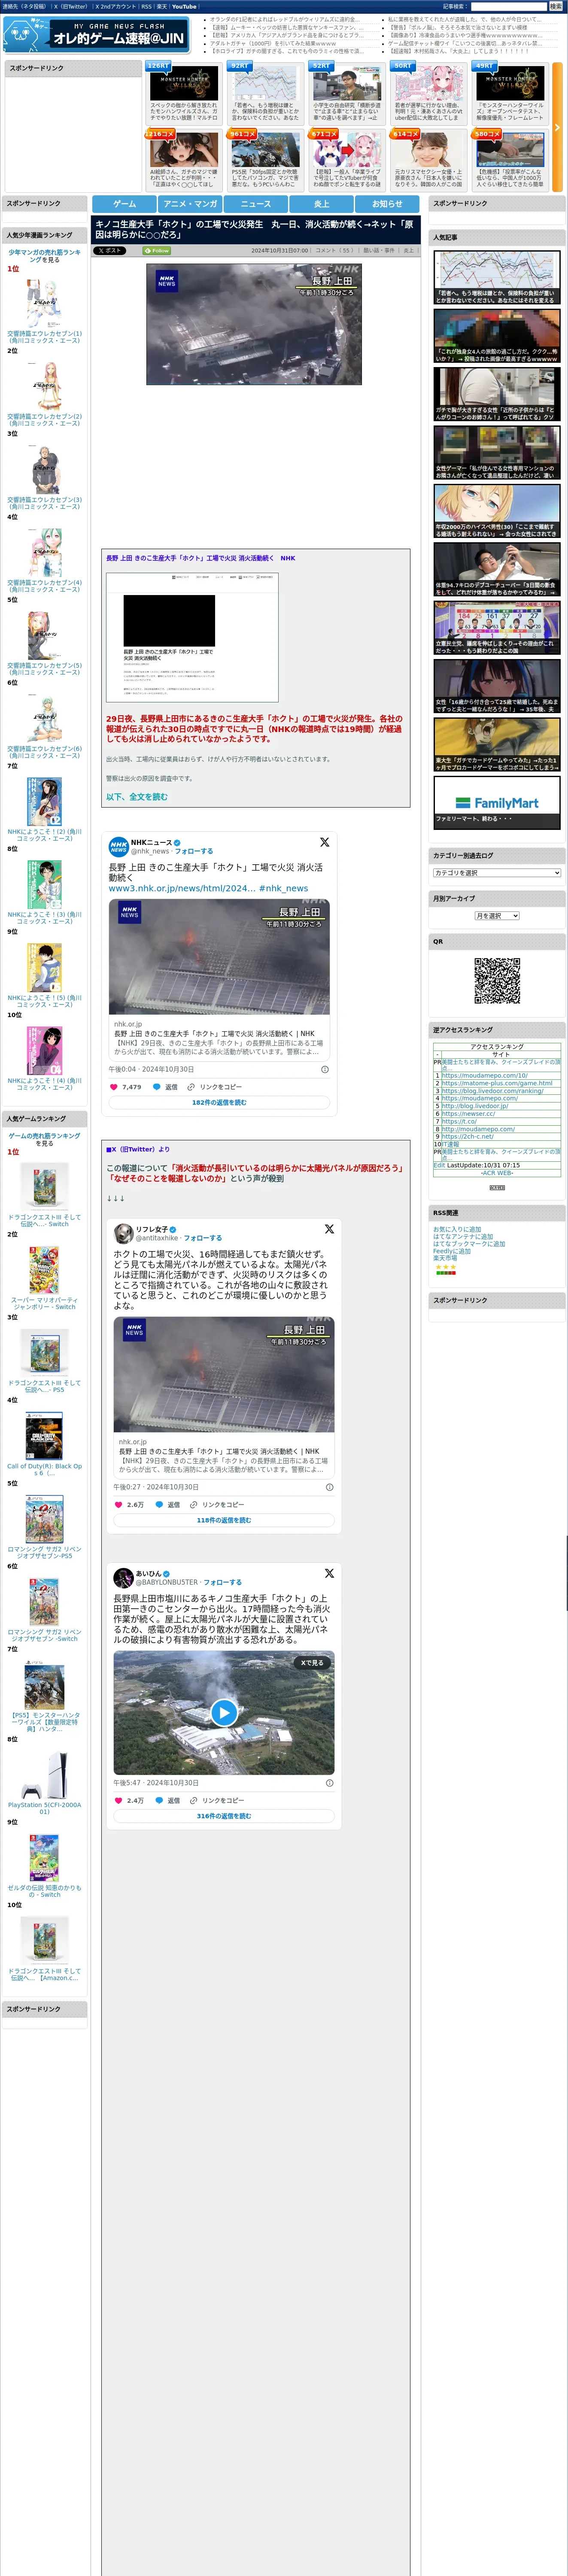Open https://moudamepo.com/10/ ranking link
Image resolution: width=568 pixels, height=2576 pixels.
[485, 1075]
